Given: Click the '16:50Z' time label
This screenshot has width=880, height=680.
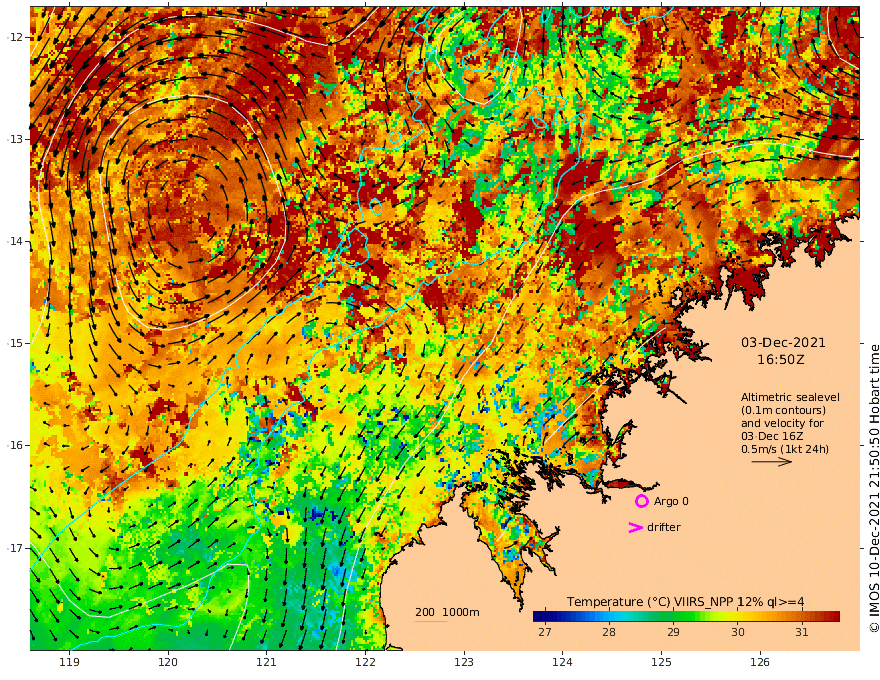Looking at the screenshot, I should click(781, 360).
